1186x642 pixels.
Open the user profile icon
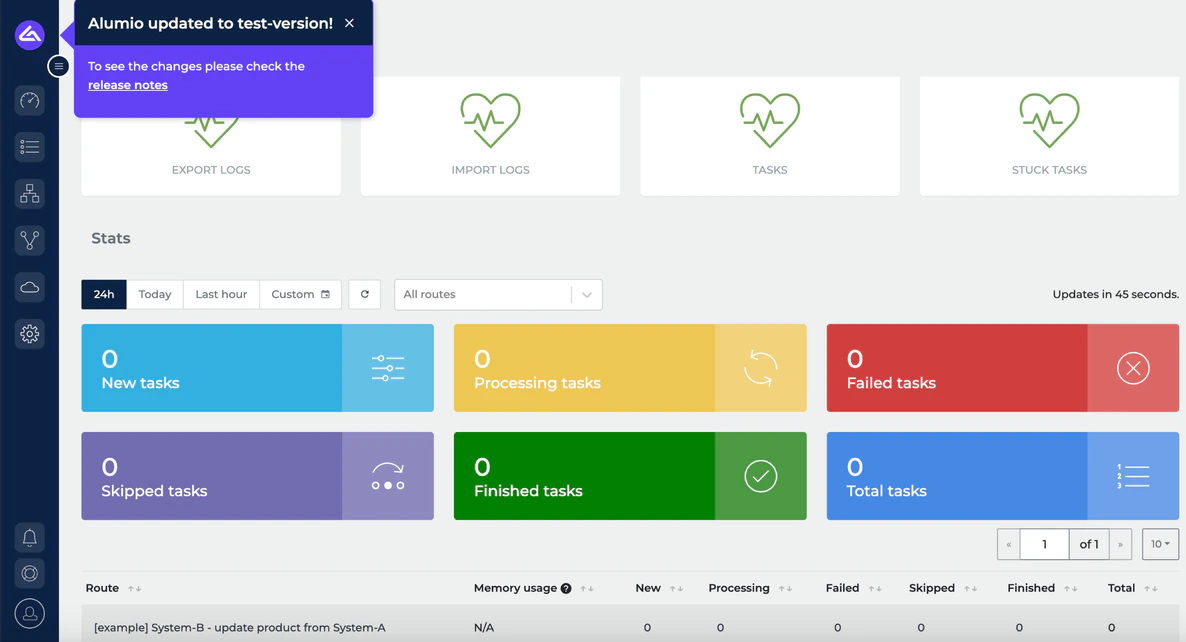click(x=29, y=613)
